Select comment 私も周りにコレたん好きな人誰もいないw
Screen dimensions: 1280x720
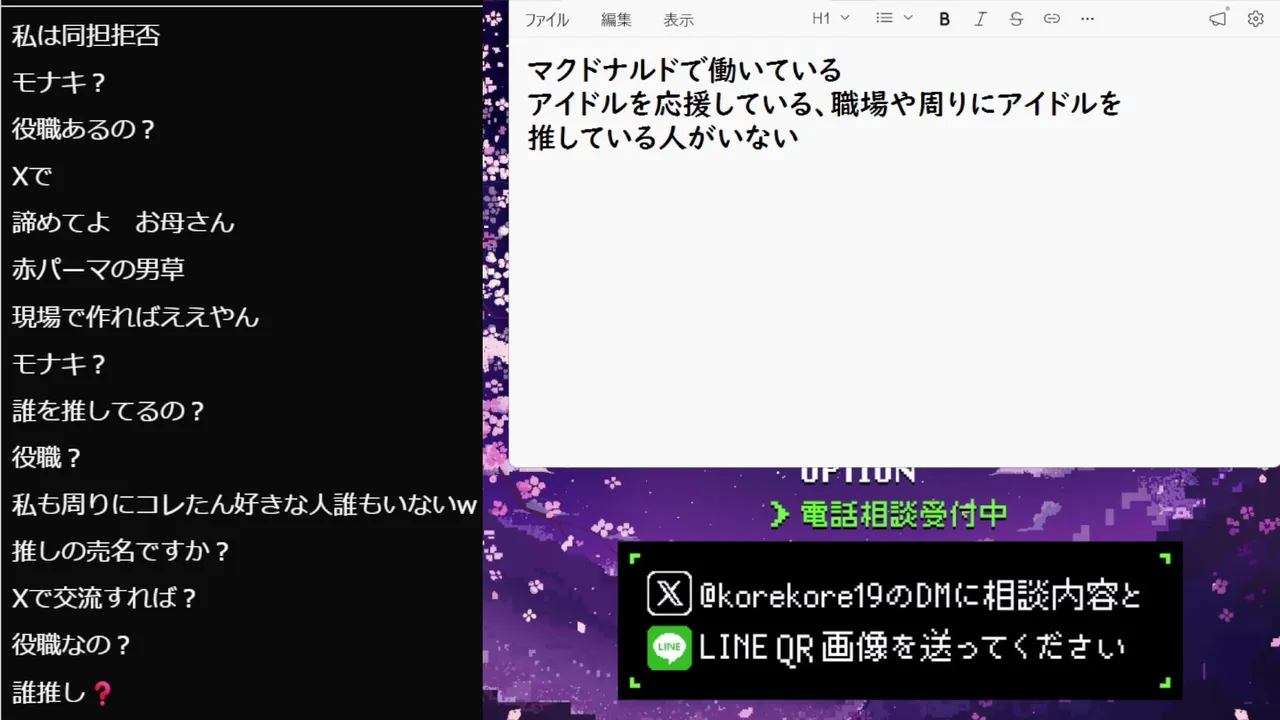pyautogui.click(x=244, y=504)
